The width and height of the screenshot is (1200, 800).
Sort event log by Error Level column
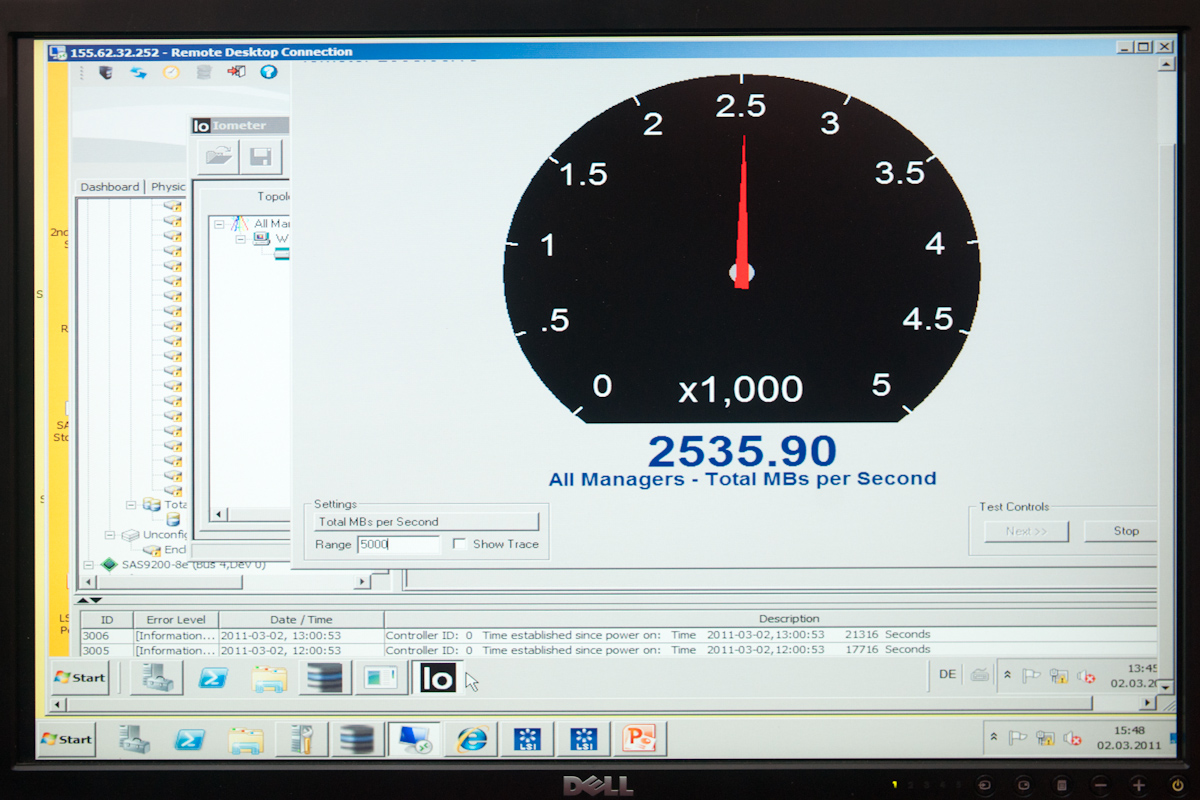[176, 619]
